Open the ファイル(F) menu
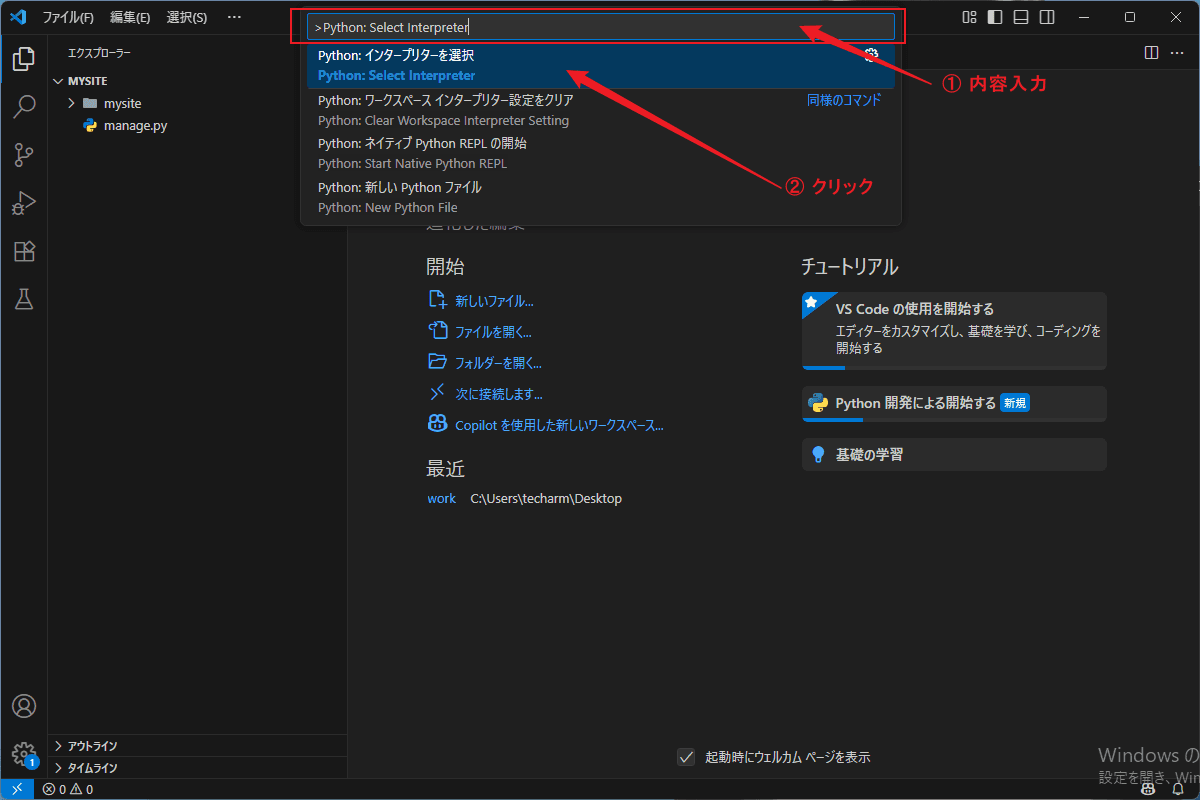 pos(68,17)
